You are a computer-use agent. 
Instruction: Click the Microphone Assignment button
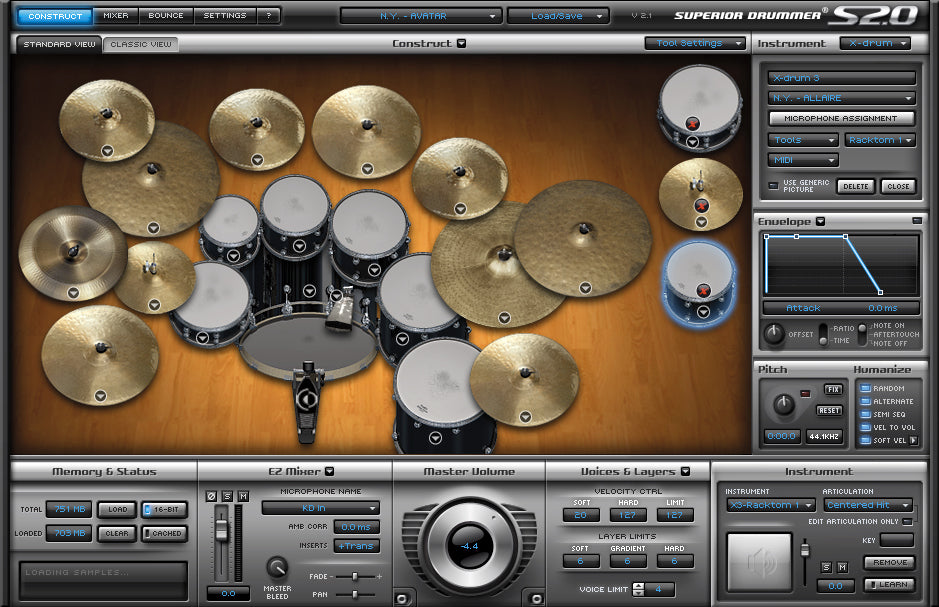tap(839, 119)
